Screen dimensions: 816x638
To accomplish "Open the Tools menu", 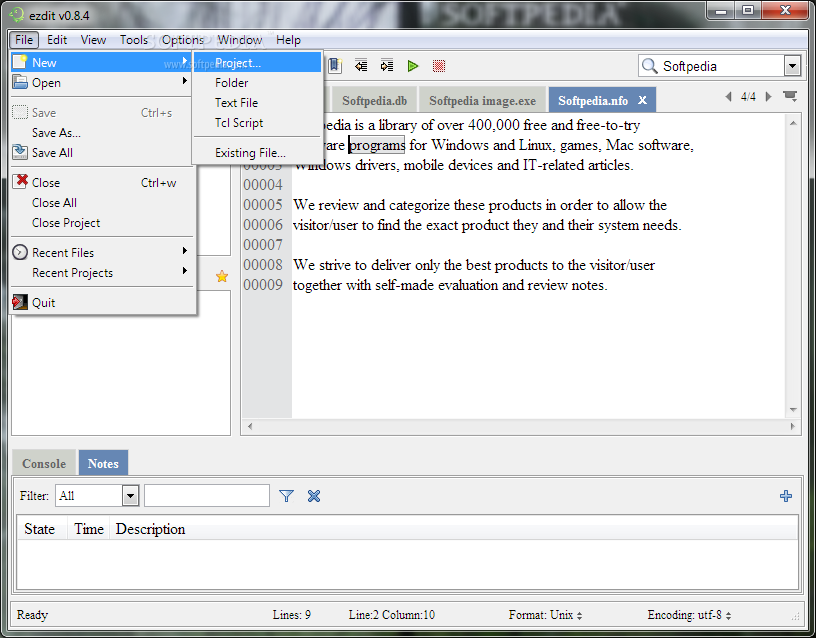I will tap(134, 40).
